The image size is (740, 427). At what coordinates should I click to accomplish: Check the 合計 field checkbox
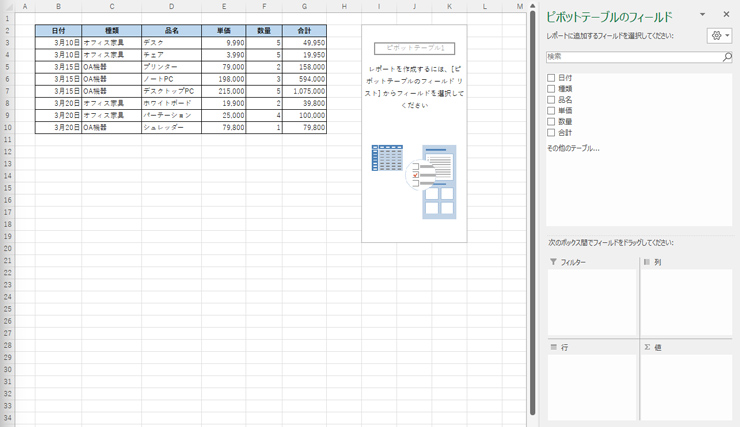[x=551, y=133]
